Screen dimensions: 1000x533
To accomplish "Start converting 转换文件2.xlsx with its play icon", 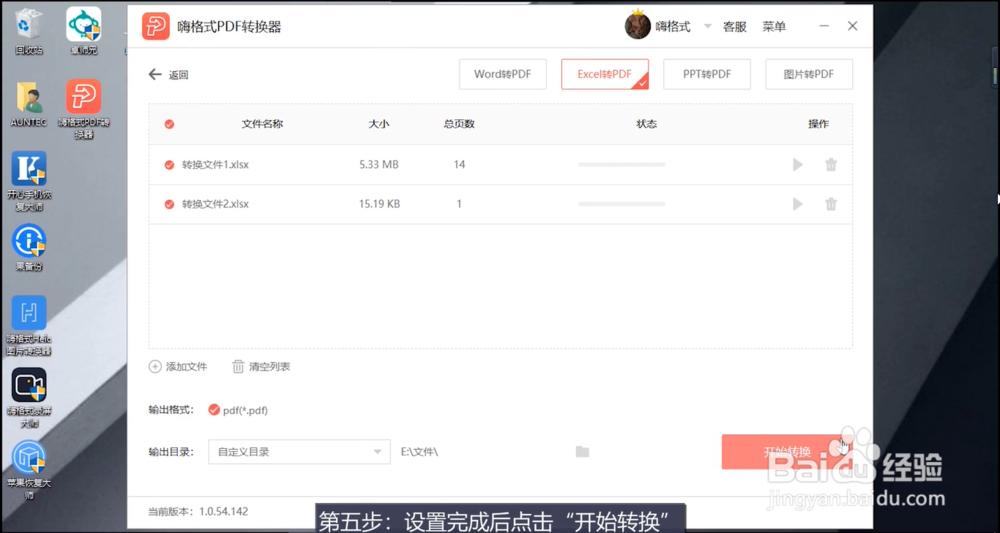I will (x=797, y=204).
